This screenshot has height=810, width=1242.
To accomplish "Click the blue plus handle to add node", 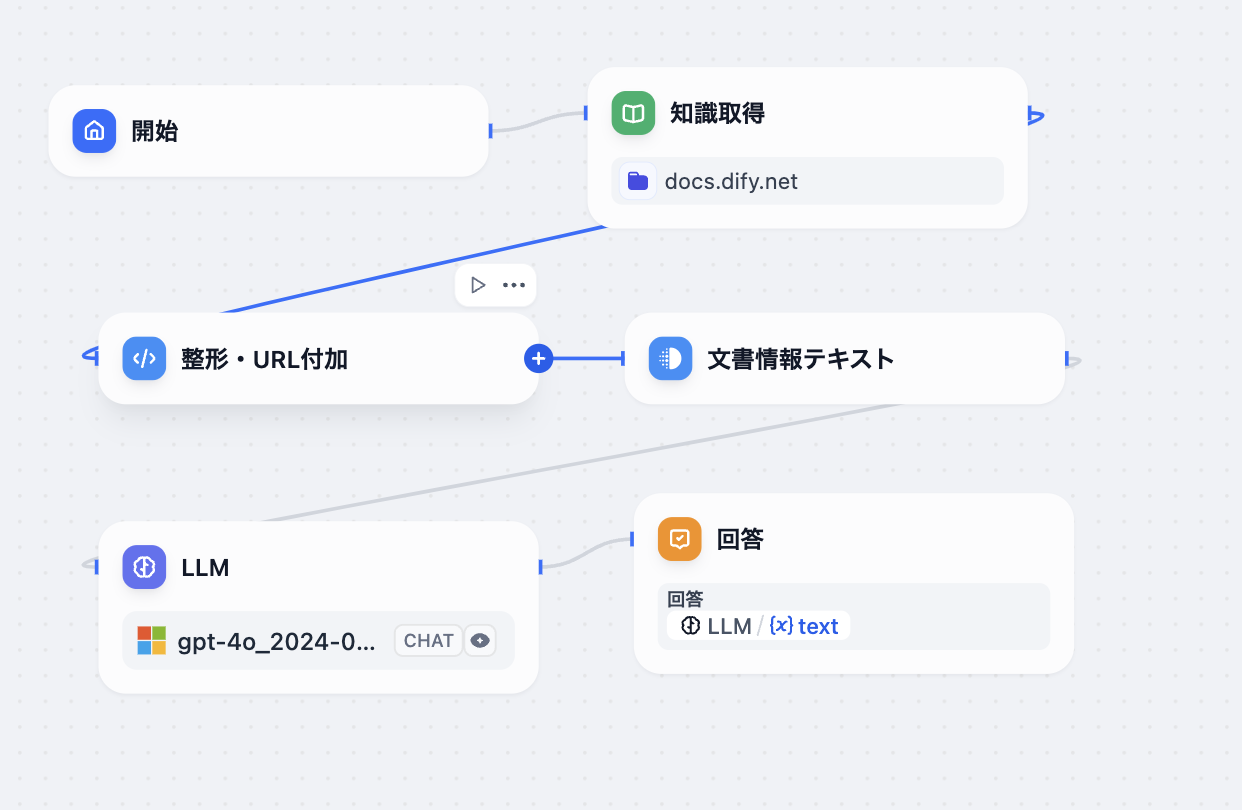I will point(538,358).
